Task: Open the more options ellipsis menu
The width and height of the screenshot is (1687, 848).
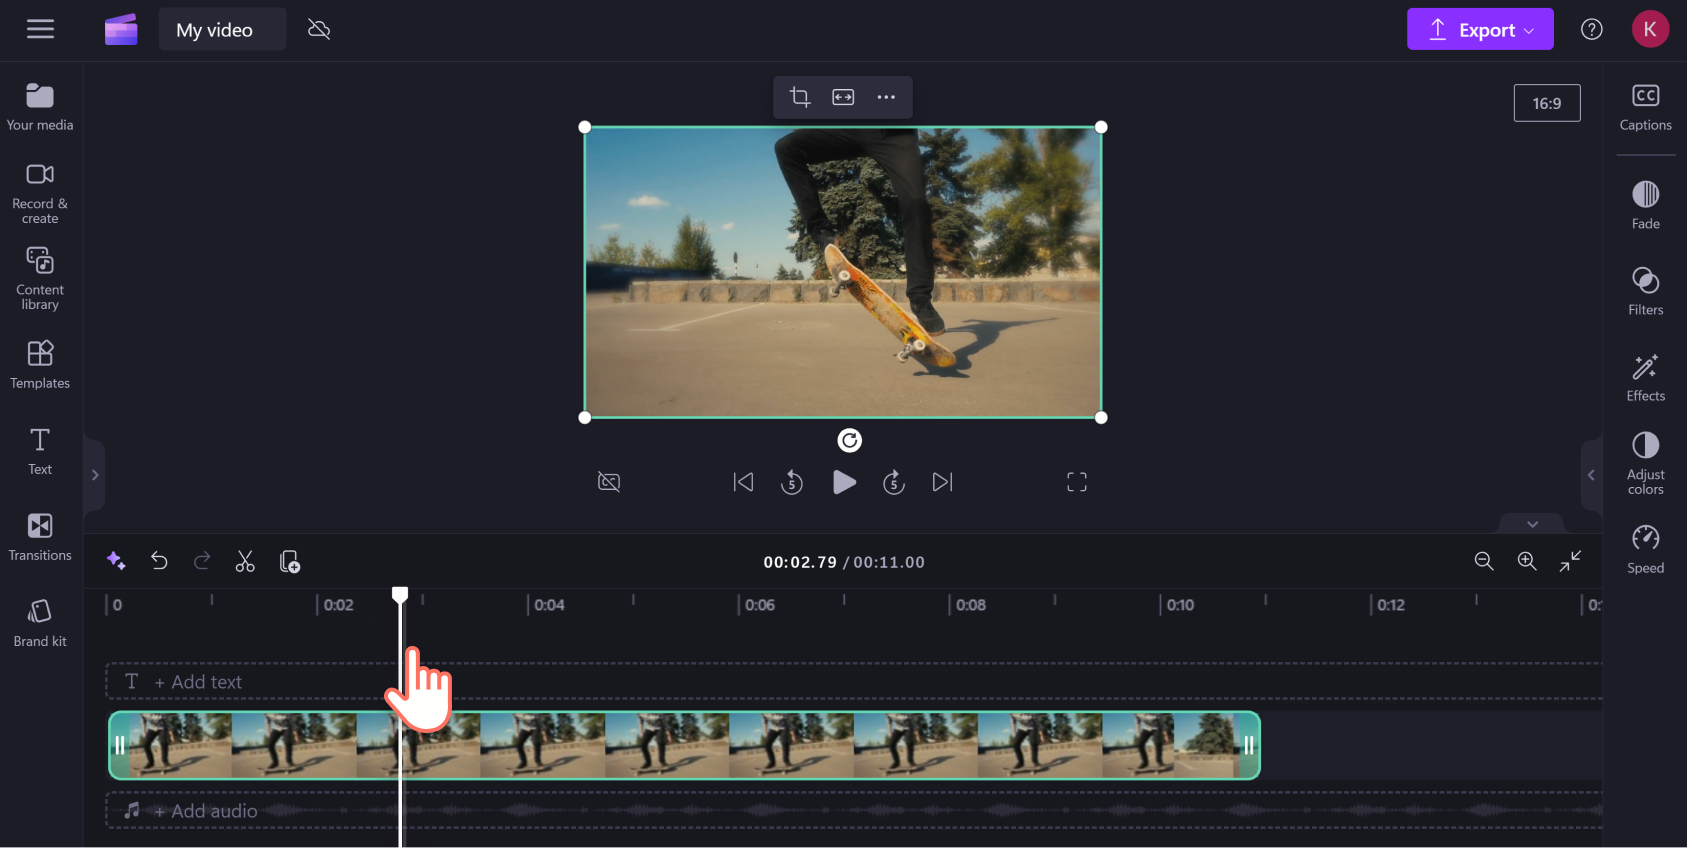Action: (x=886, y=97)
